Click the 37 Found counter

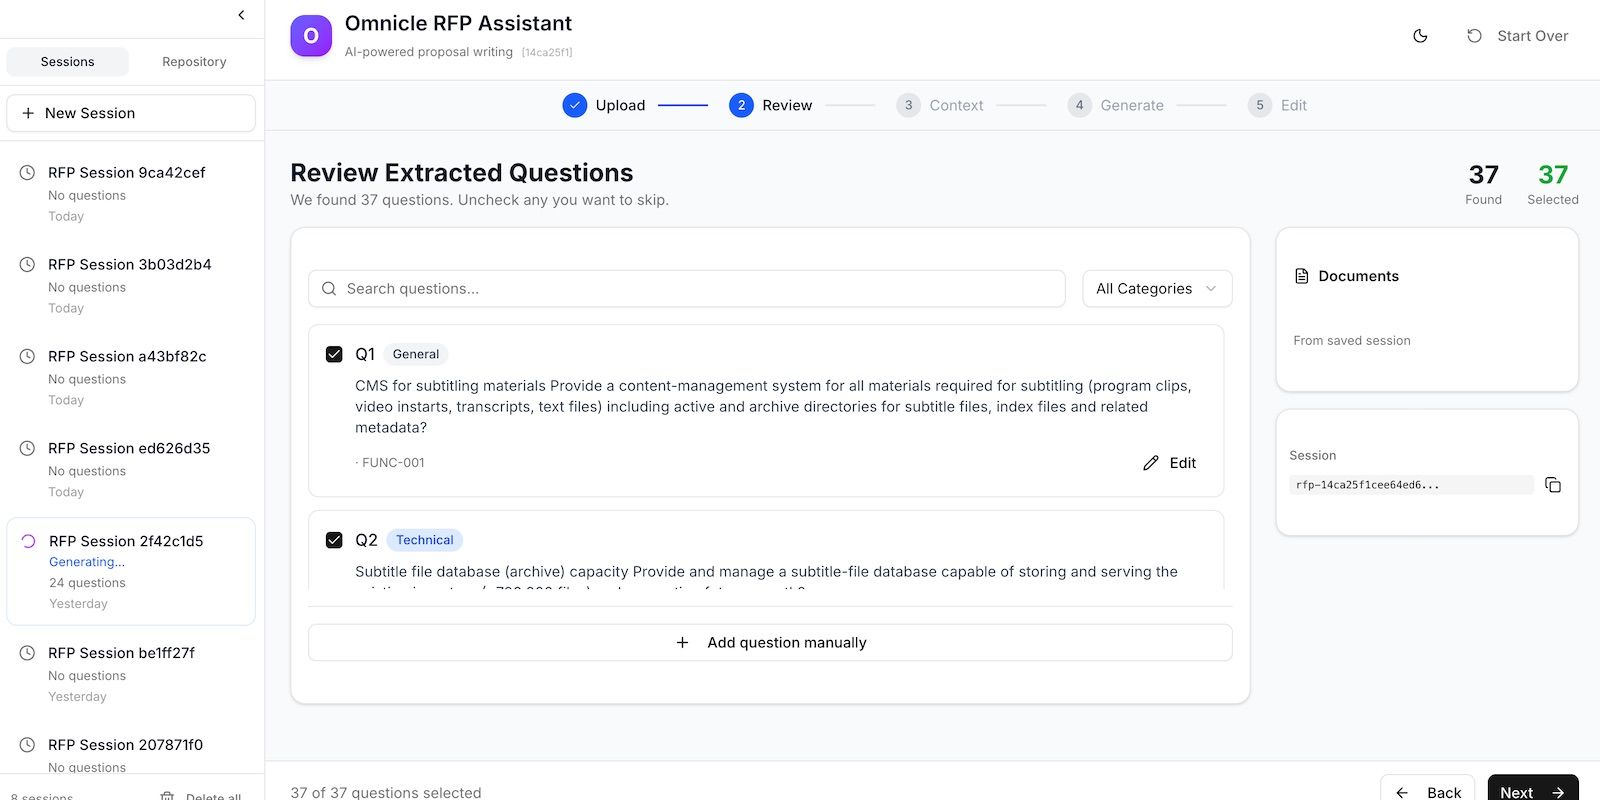(1484, 184)
